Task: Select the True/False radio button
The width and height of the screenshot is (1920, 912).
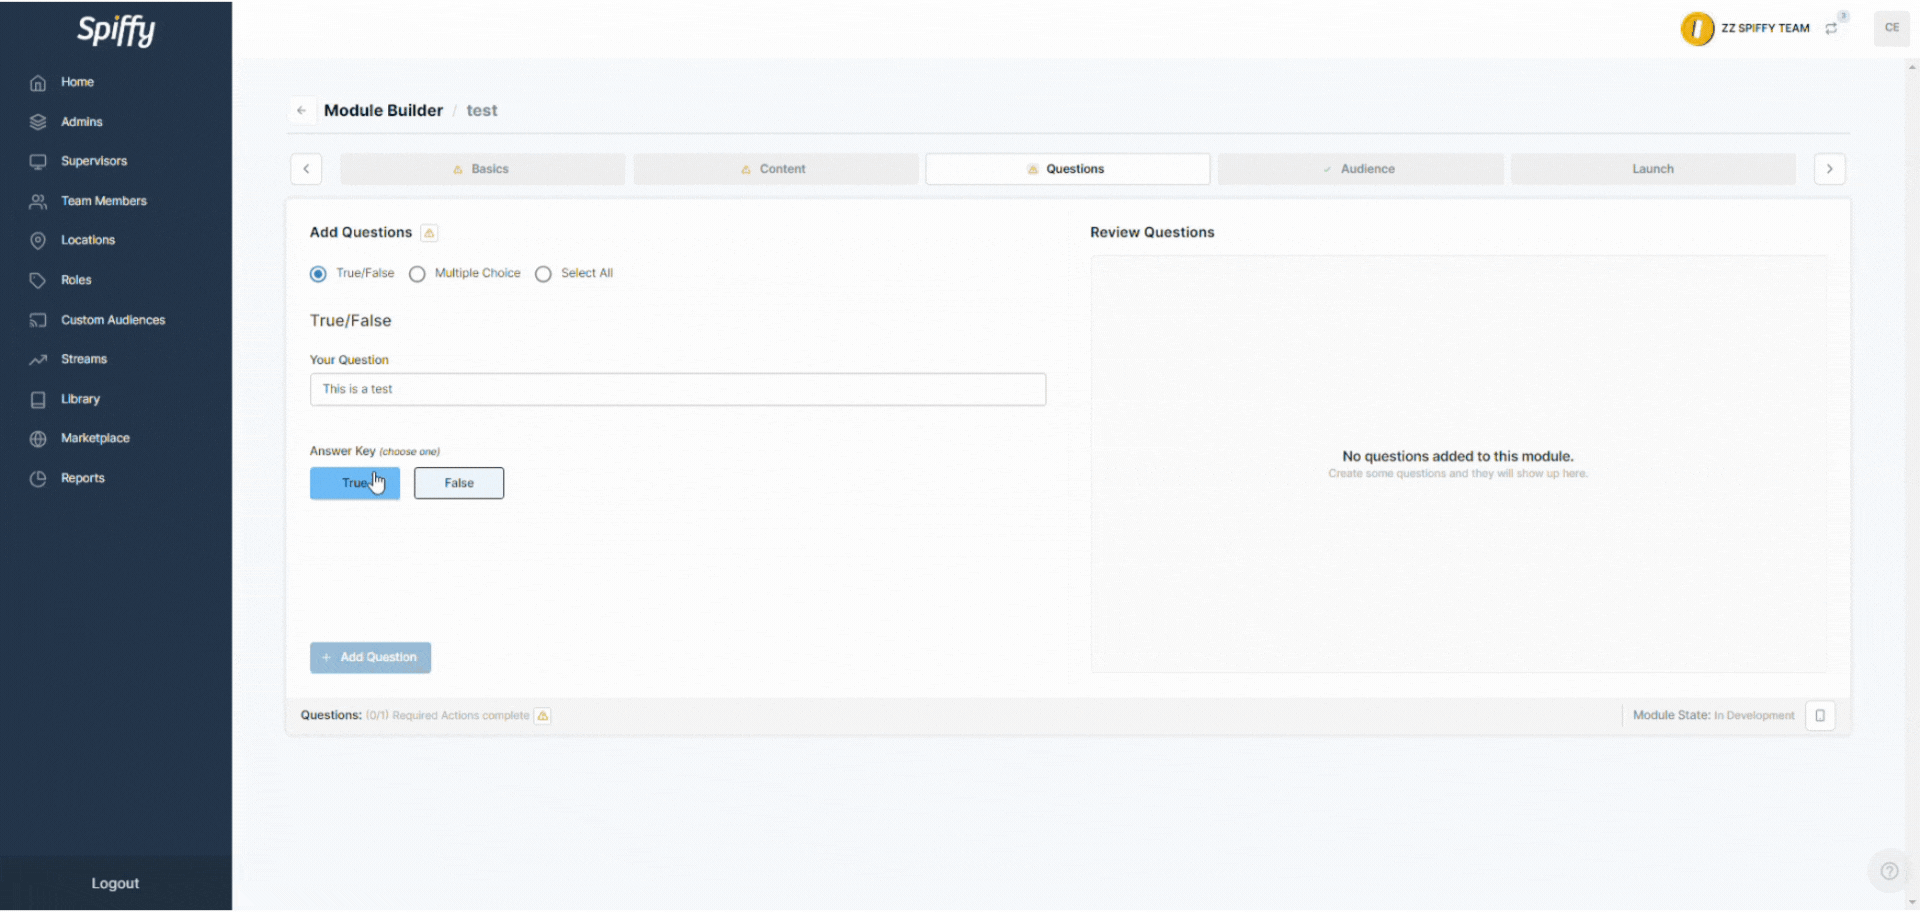Action: coord(318,274)
